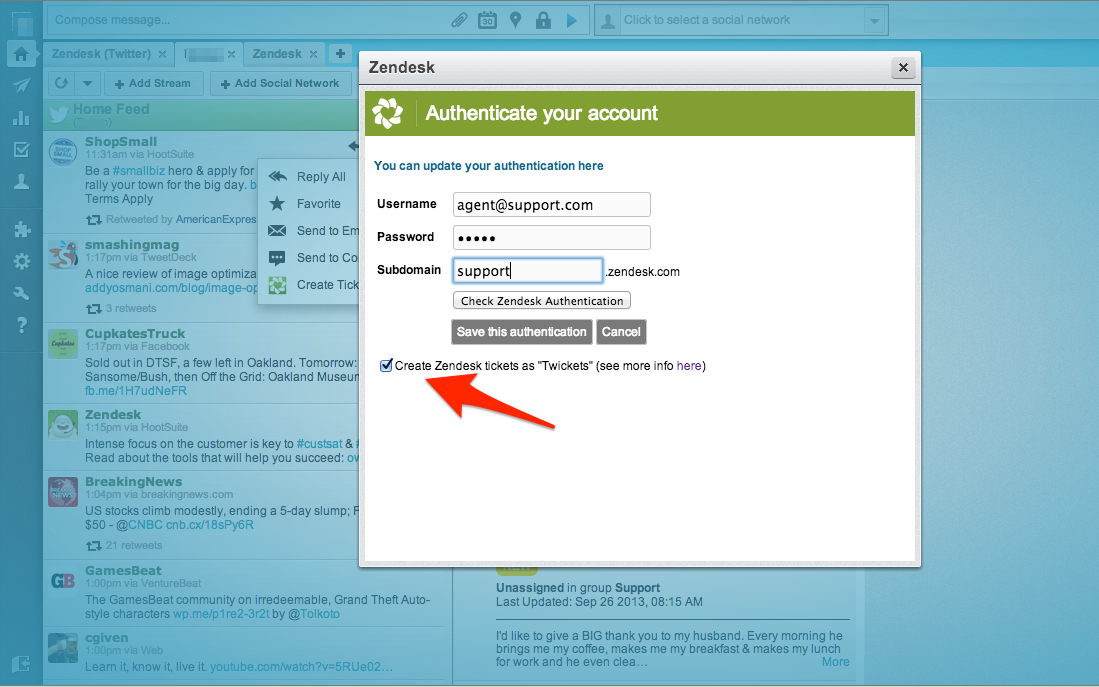Open the Settings gear sidebar icon
The image size is (1099, 687).
pos(22,261)
